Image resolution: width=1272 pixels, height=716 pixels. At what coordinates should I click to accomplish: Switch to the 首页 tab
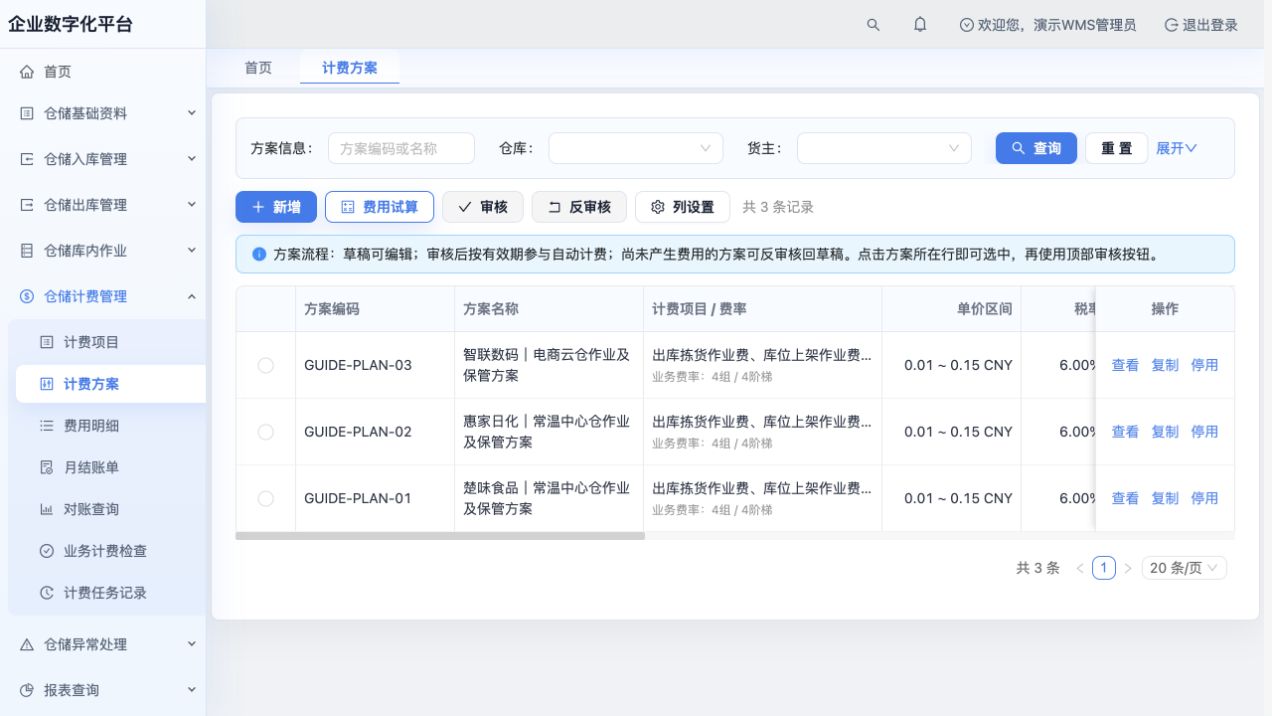[x=258, y=68]
